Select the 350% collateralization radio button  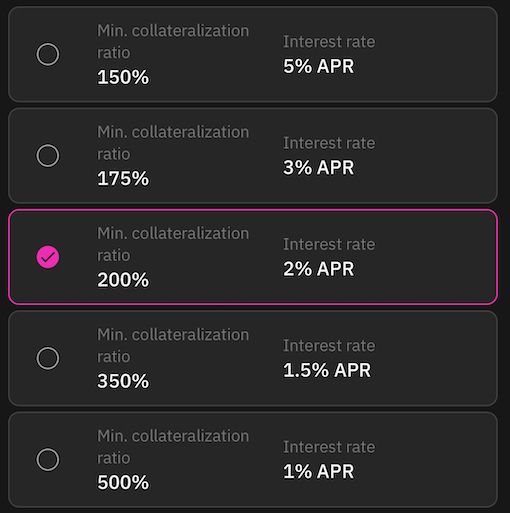(48, 358)
